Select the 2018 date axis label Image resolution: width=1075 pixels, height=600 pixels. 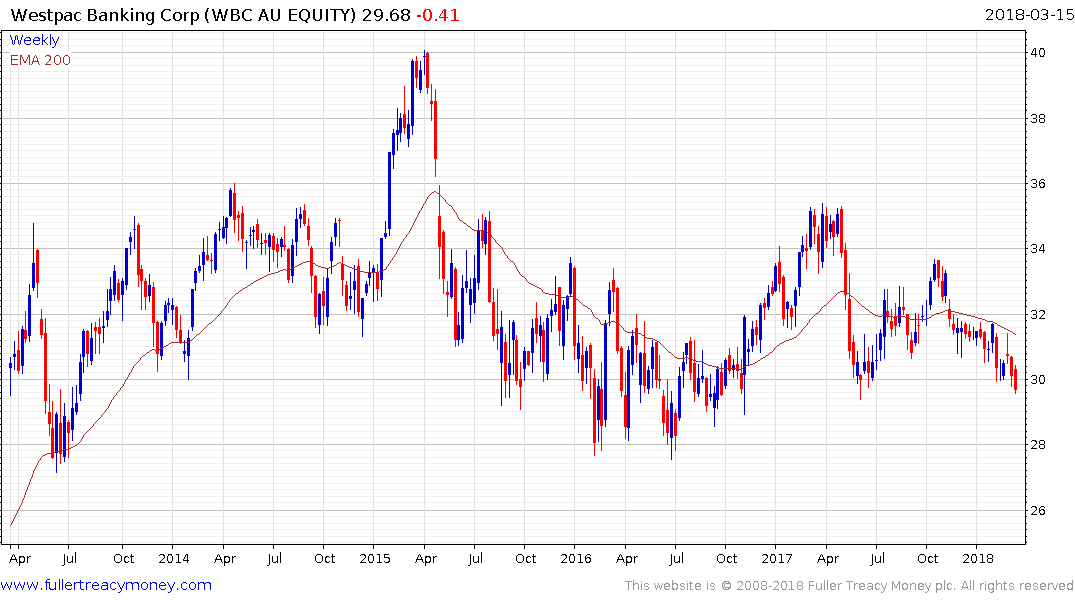click(977, 558)
